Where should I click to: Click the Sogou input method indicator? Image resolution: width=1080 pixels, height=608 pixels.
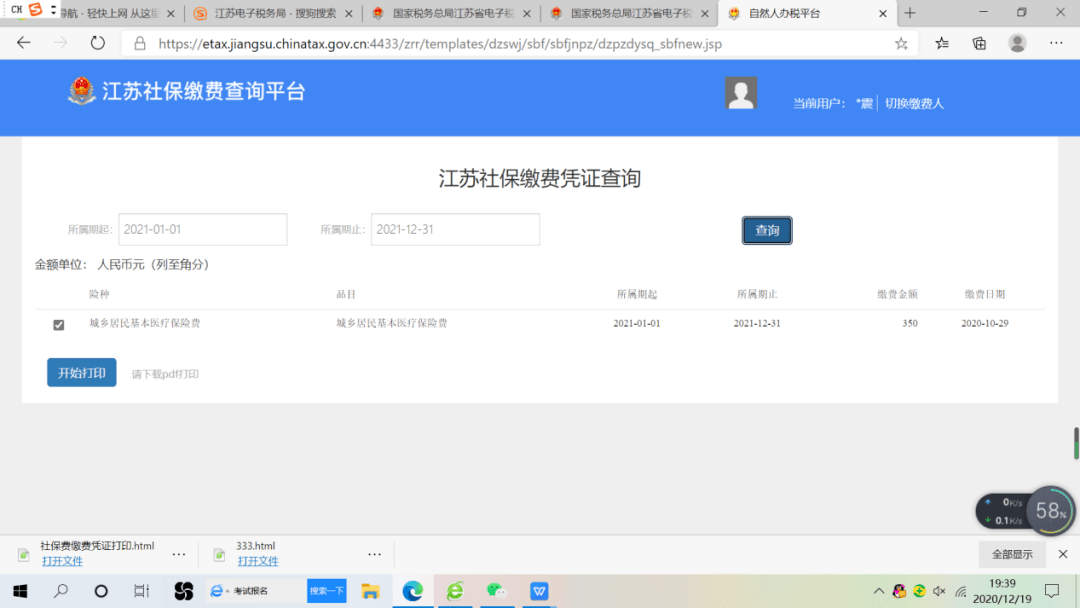pyautogui.click(x=36, y=9)
